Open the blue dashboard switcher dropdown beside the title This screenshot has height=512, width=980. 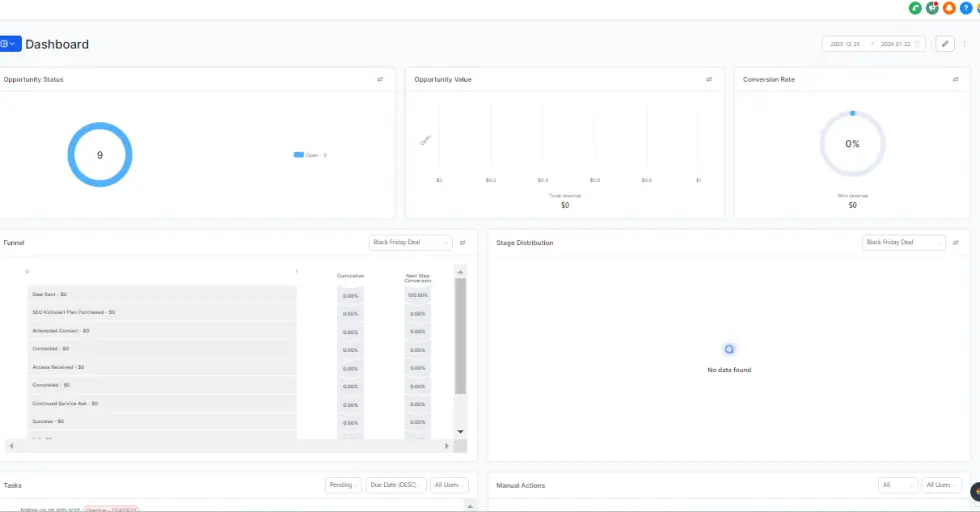tap(10, 44)
